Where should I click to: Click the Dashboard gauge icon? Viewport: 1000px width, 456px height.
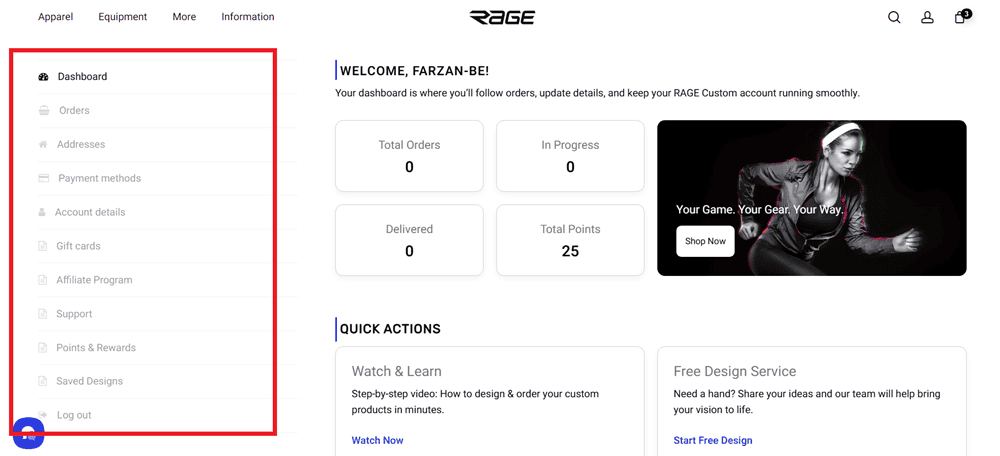pyautogui.click(x=43, y=77)
